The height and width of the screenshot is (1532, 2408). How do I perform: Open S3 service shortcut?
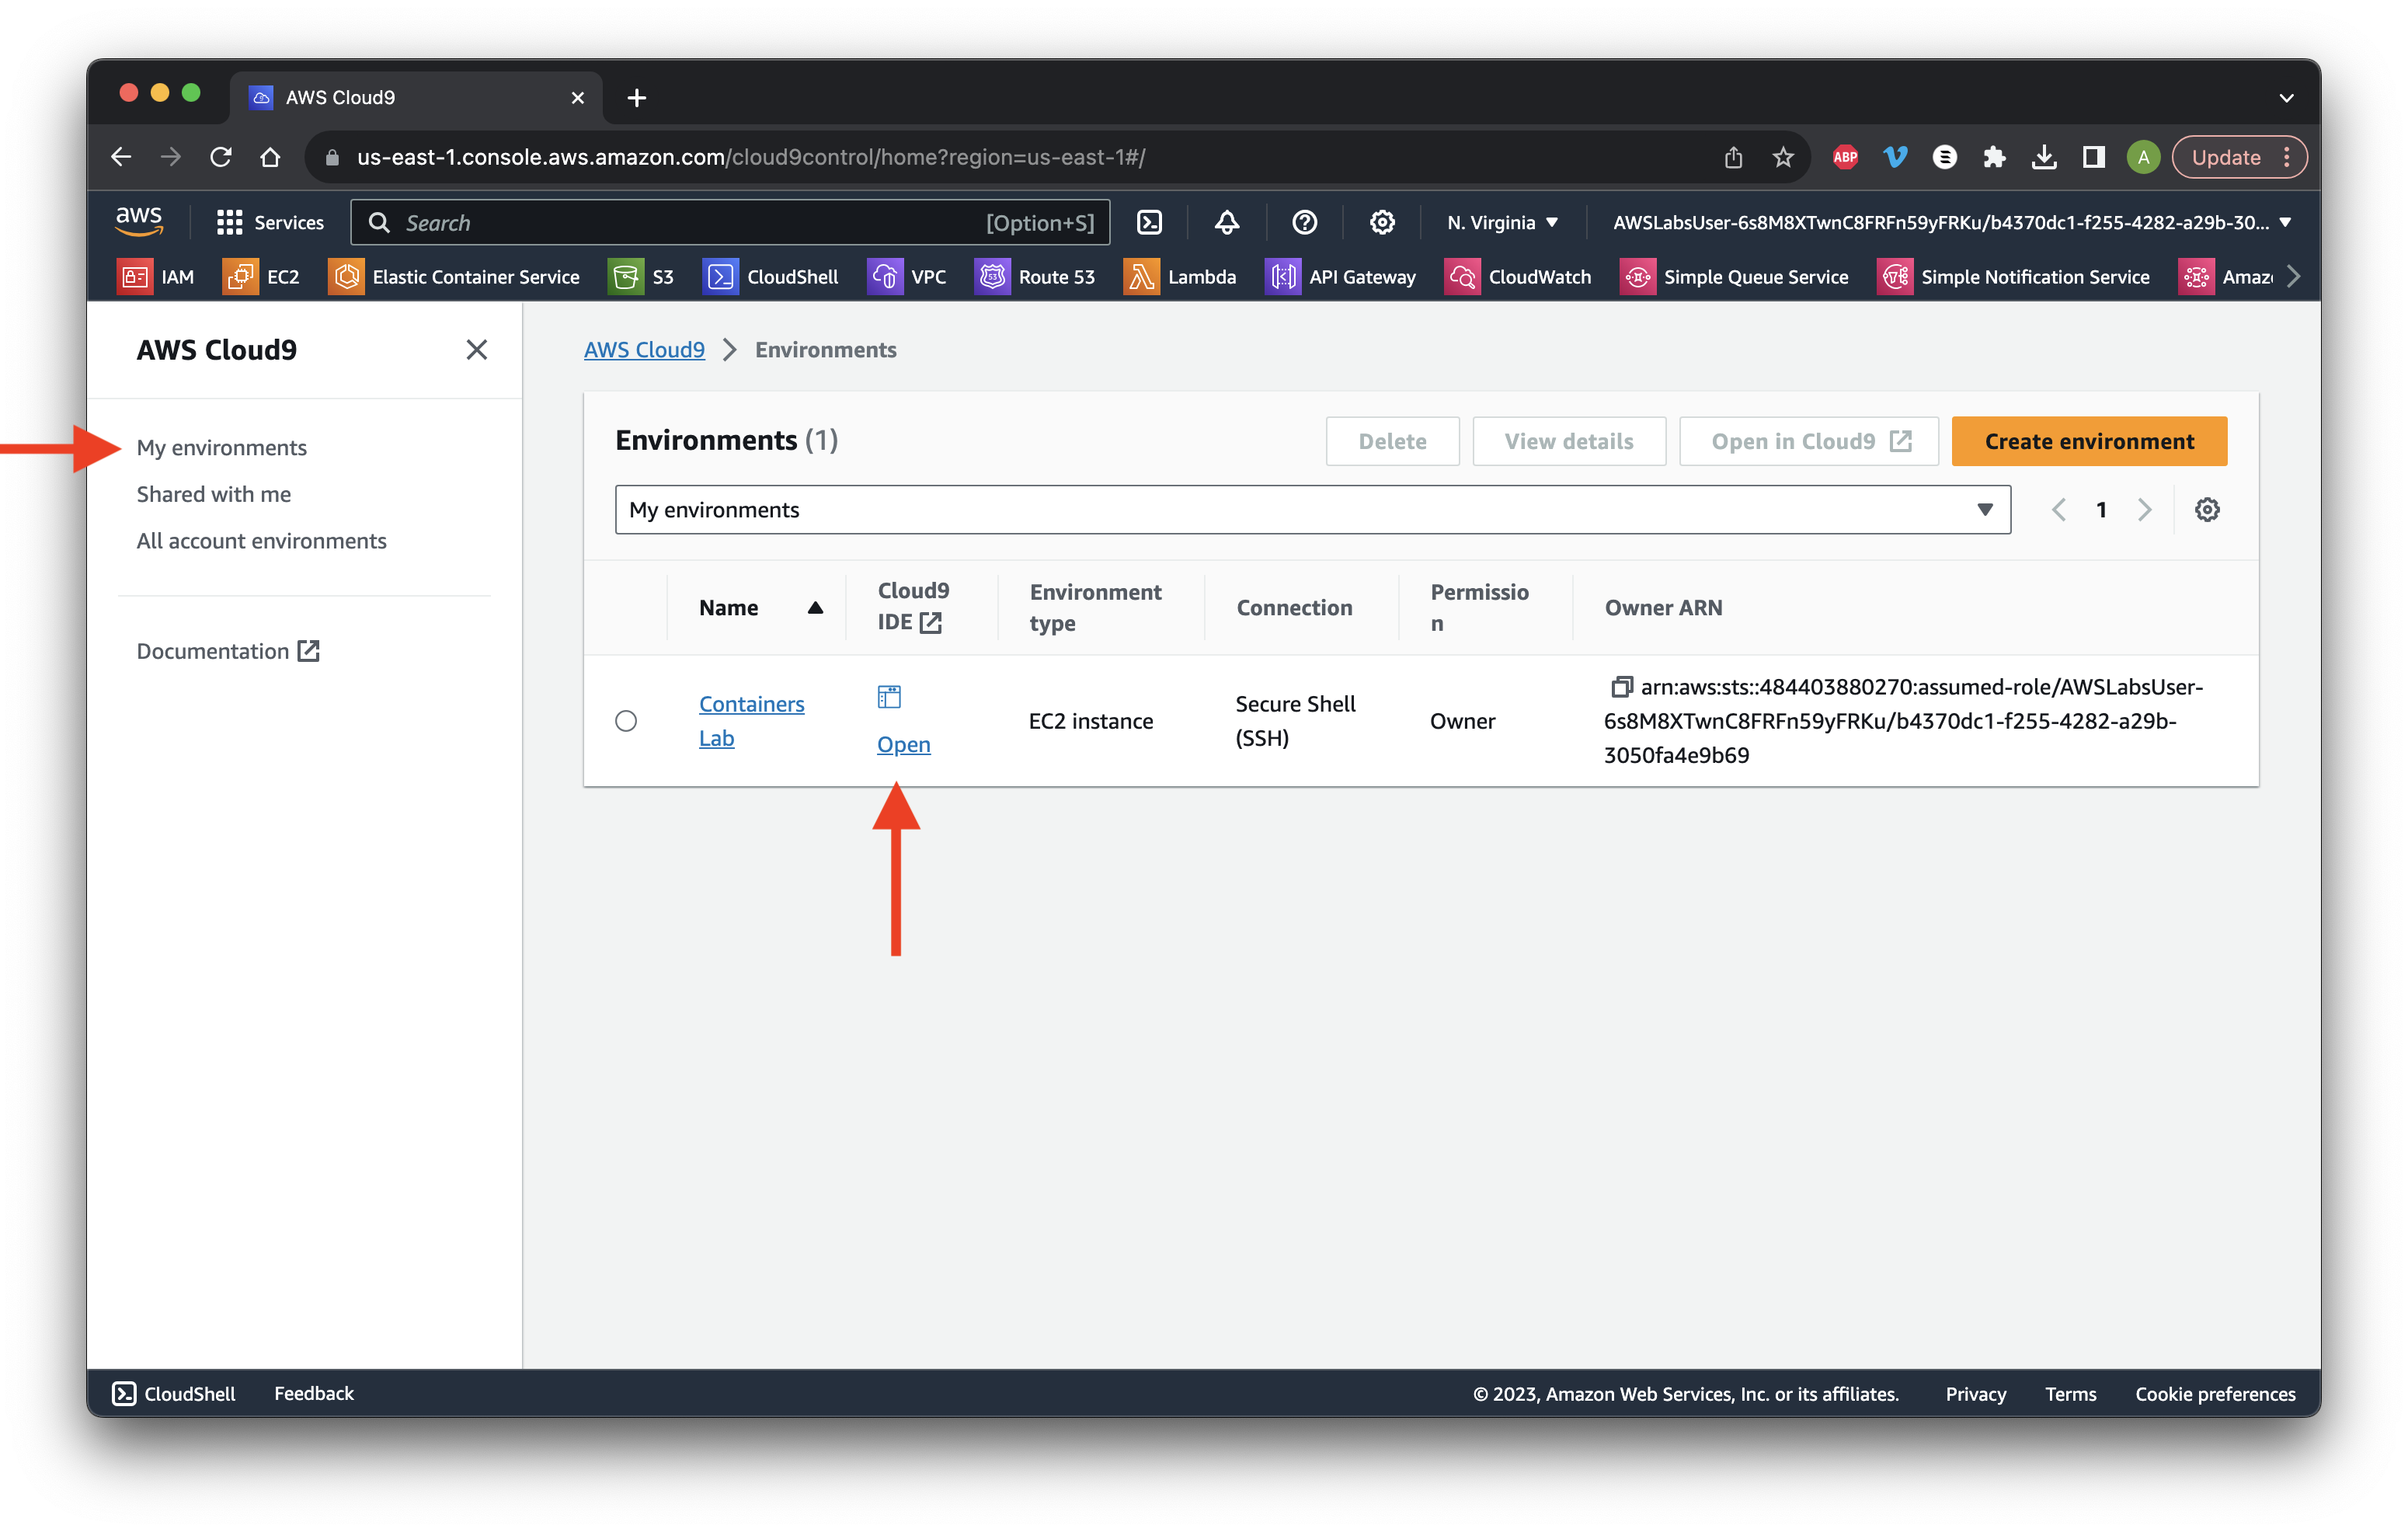tap(642, 277)
